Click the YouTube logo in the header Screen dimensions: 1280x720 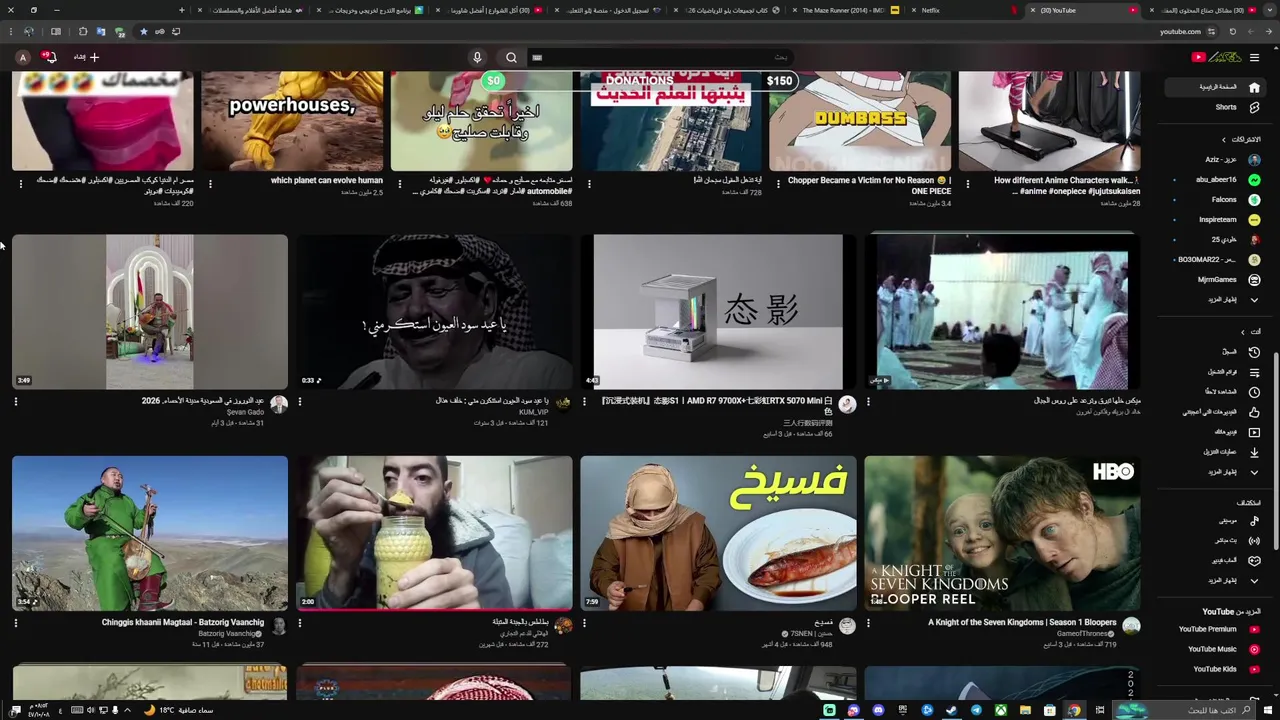tap(1216, 57)
